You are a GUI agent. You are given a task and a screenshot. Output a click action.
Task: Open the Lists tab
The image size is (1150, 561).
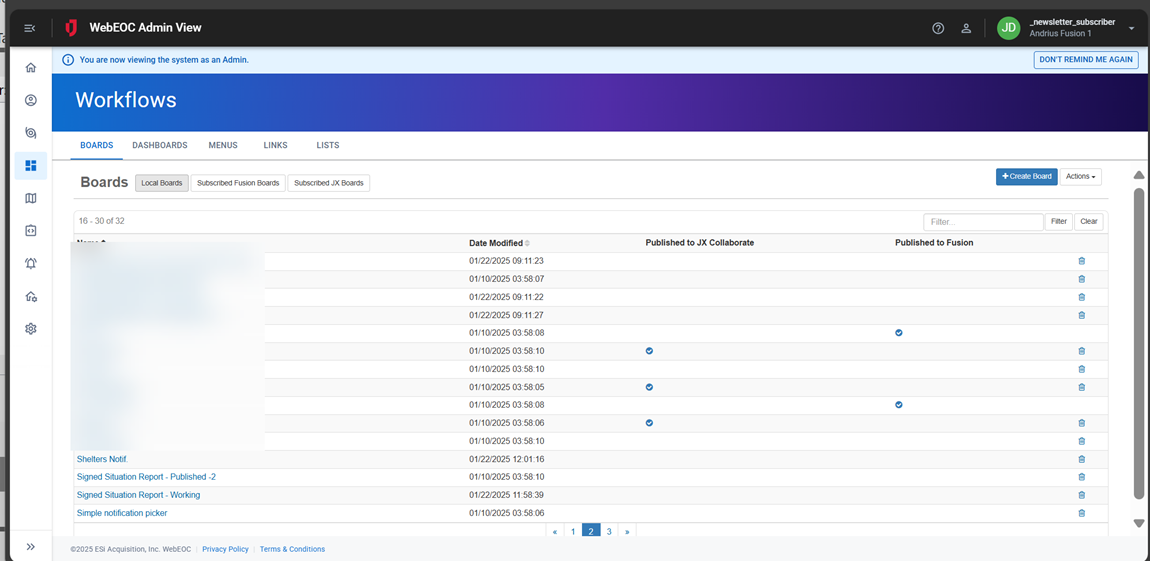point(328,146)
